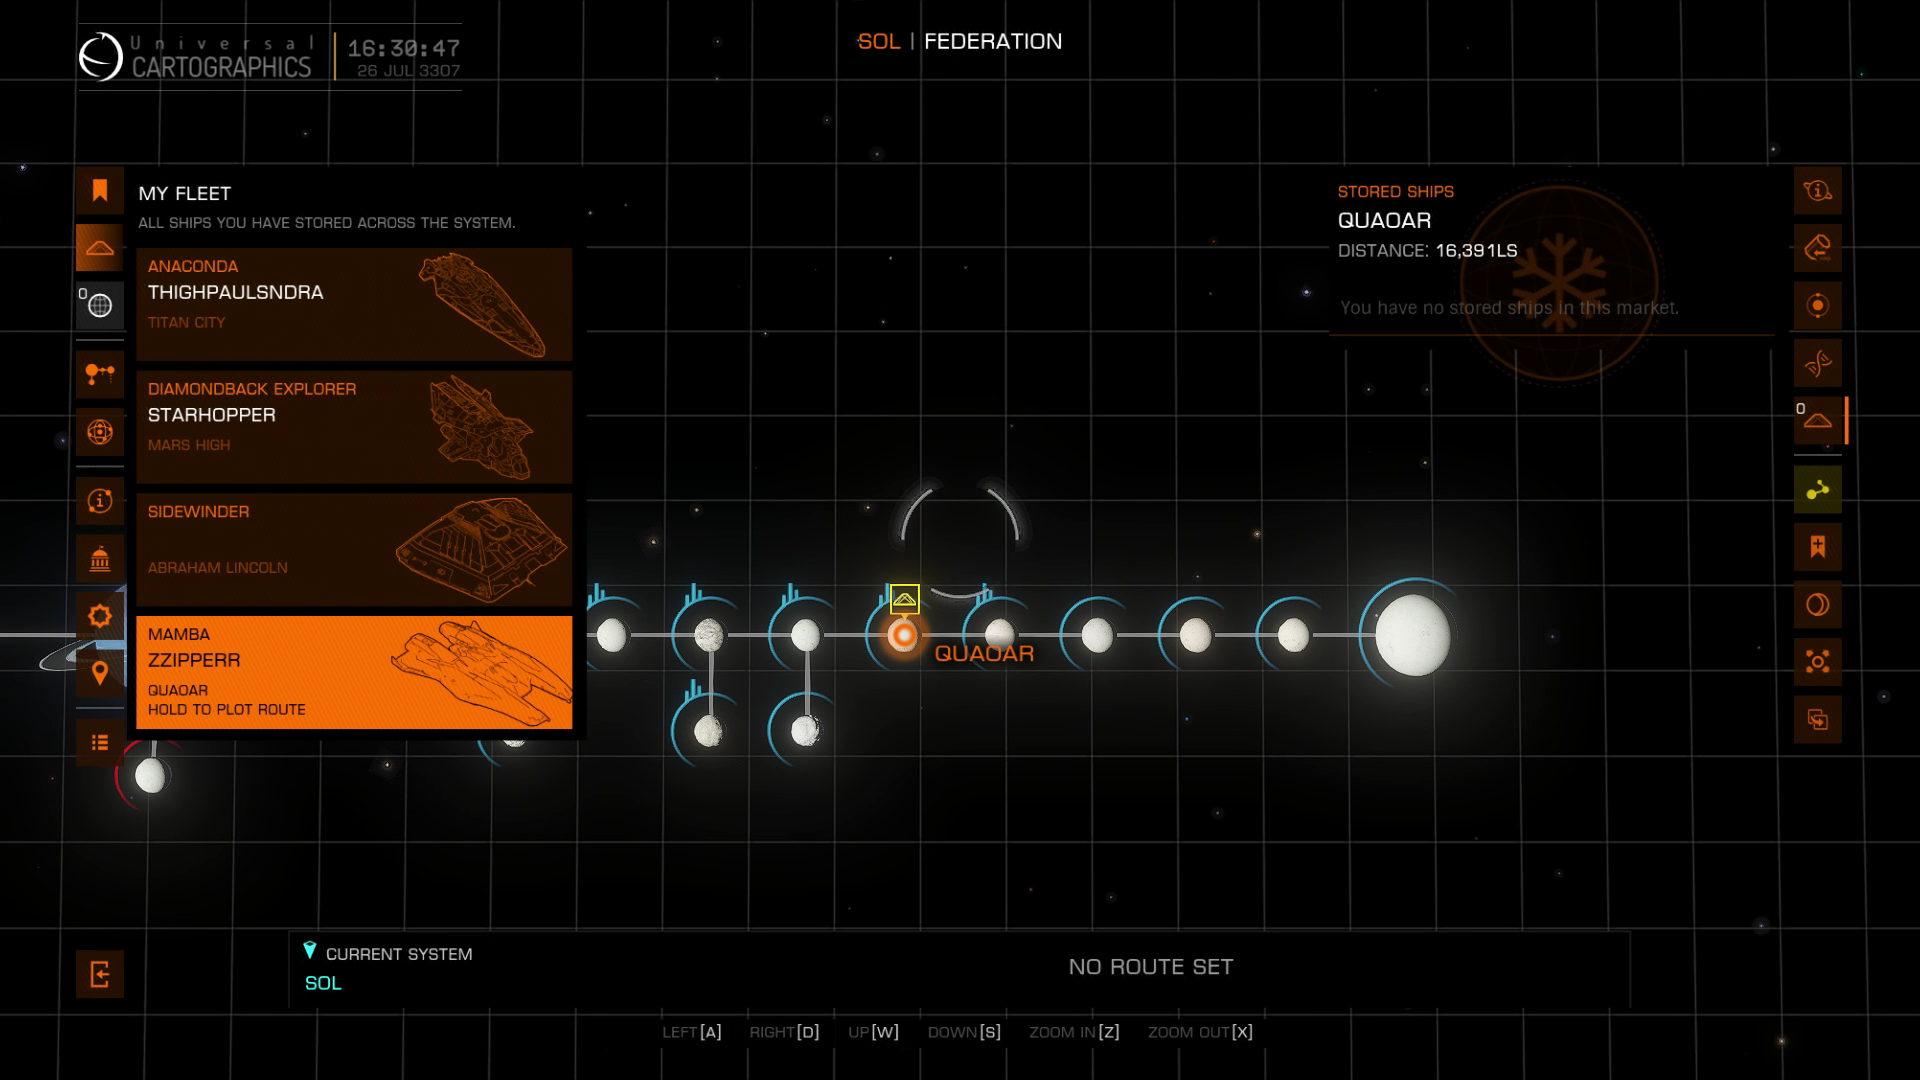Click the NO ROUTE SET text
1920x1080 pixels.
coord(1151,967)
